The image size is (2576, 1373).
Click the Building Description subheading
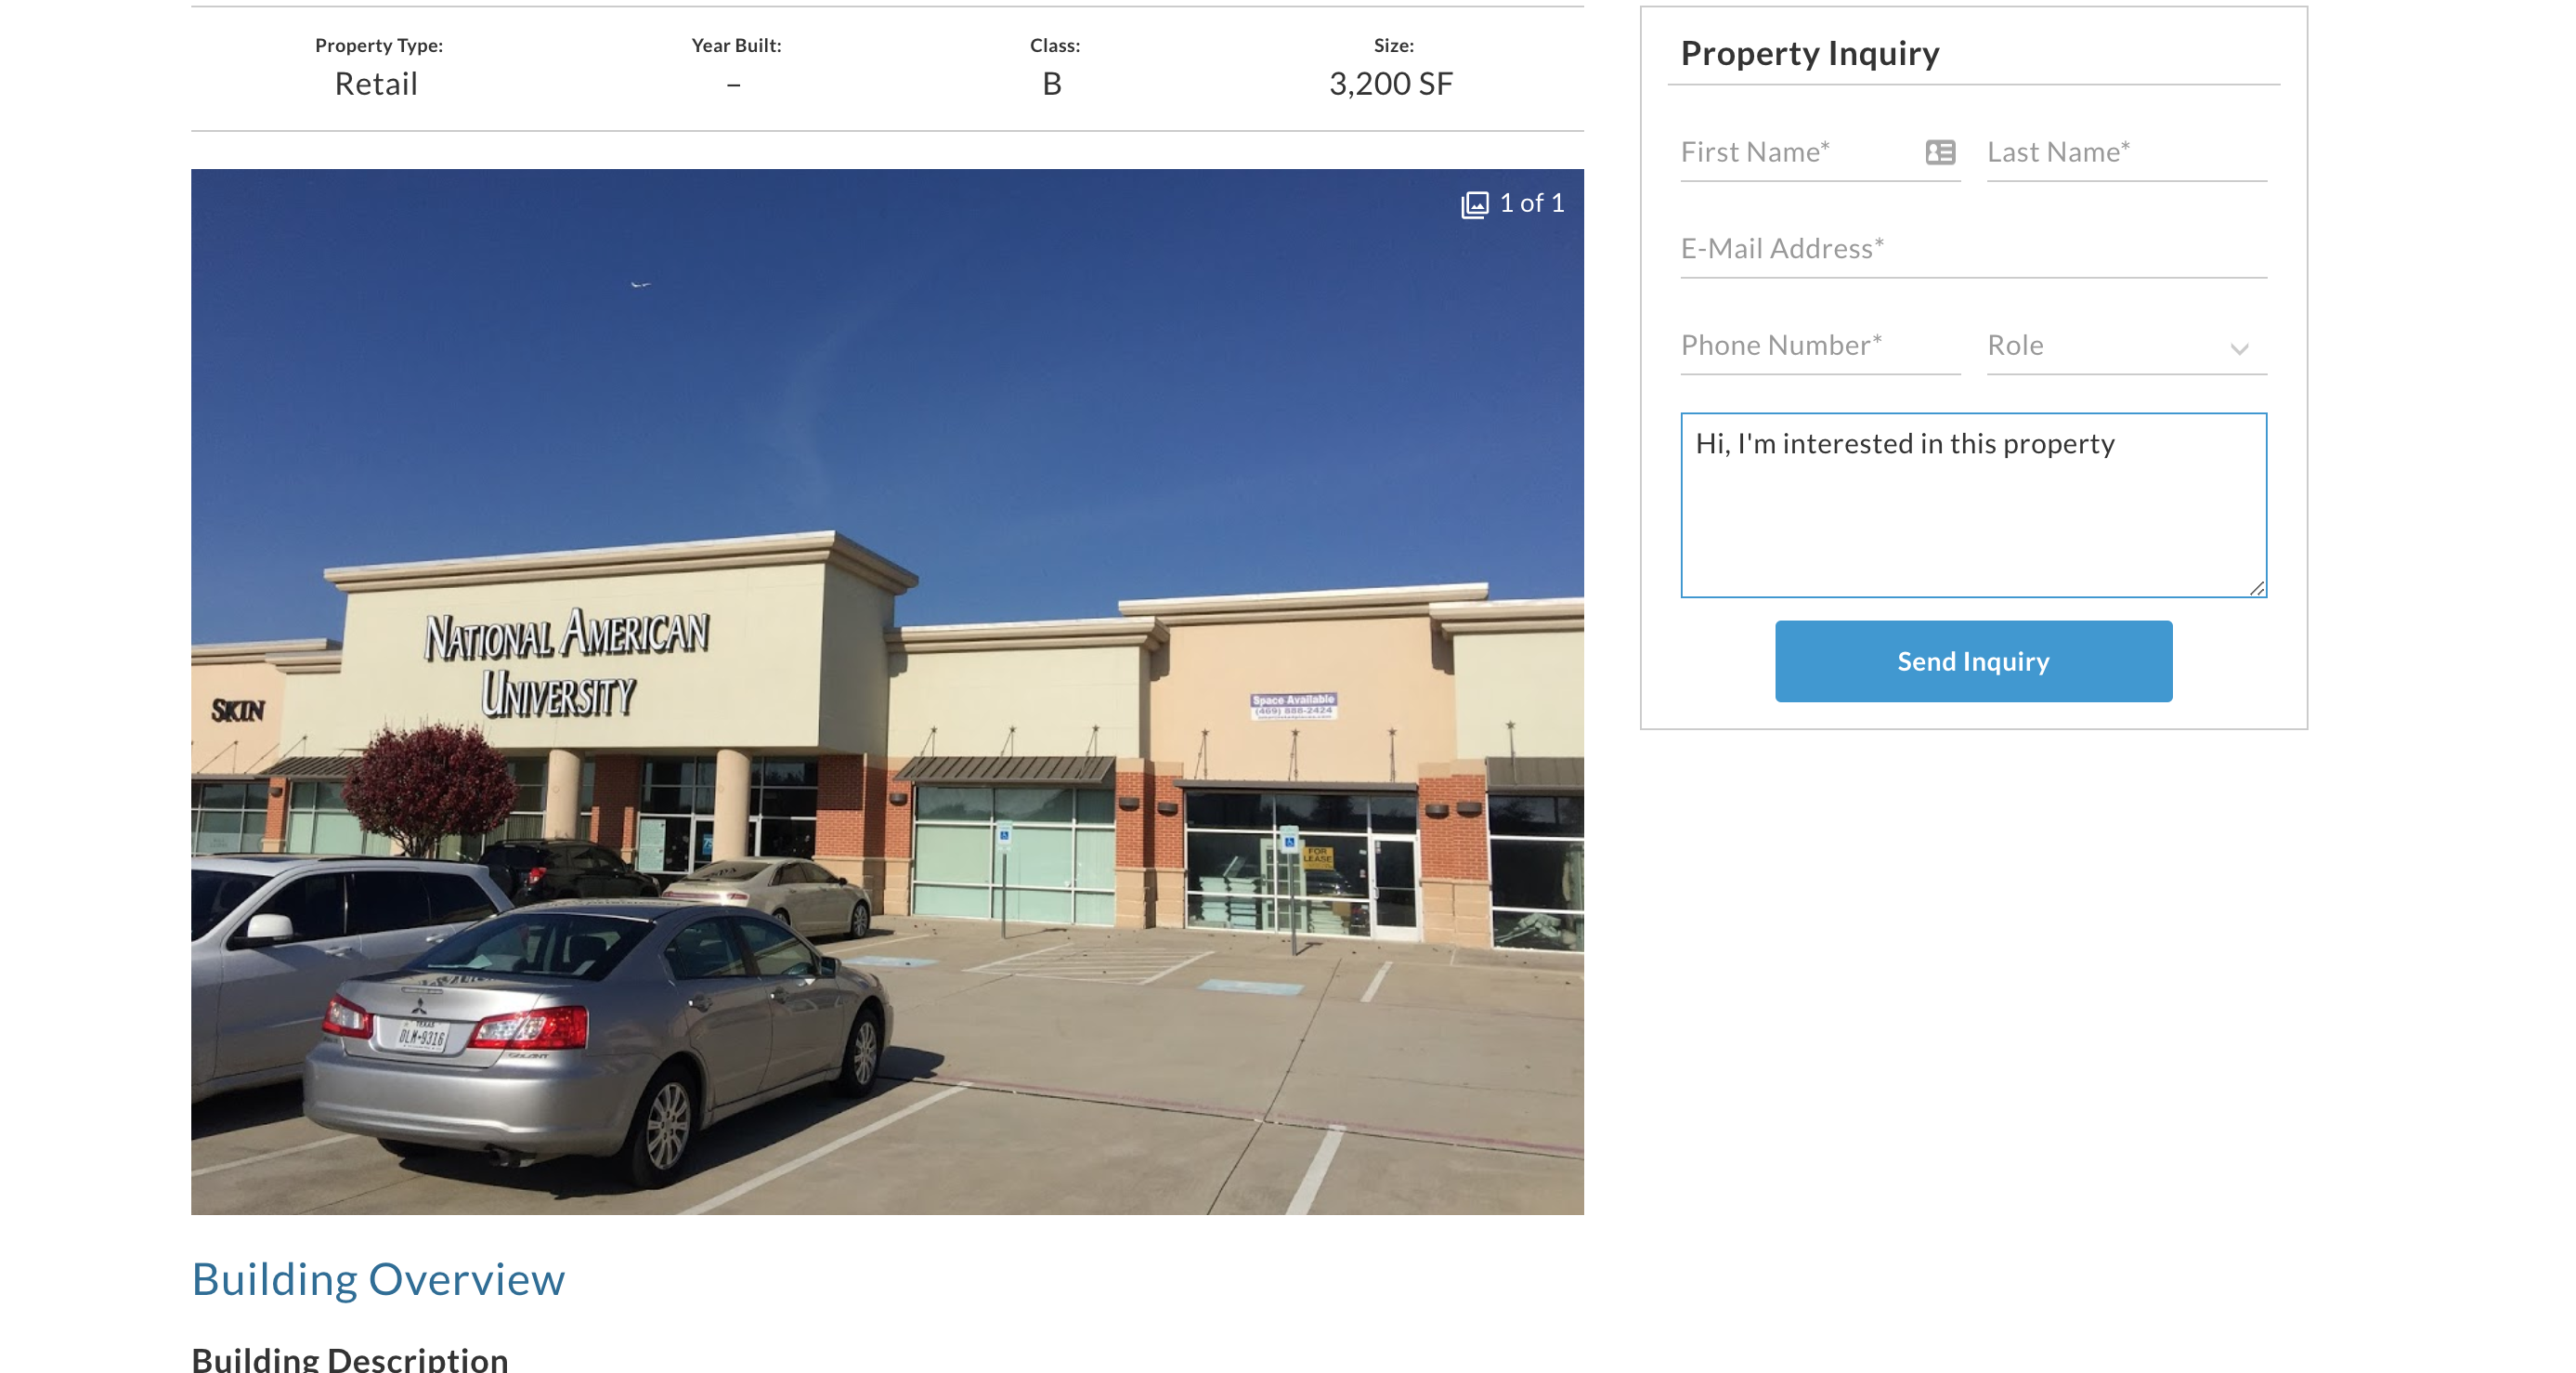coord(350,1359)
